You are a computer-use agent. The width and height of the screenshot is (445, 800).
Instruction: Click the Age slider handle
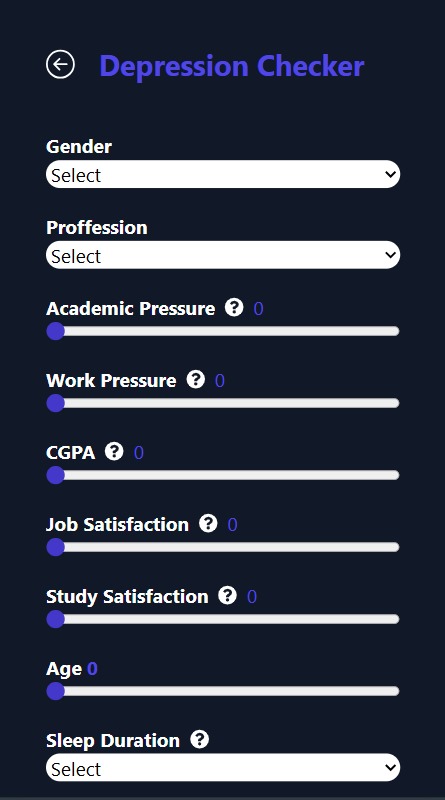point(55,691)
